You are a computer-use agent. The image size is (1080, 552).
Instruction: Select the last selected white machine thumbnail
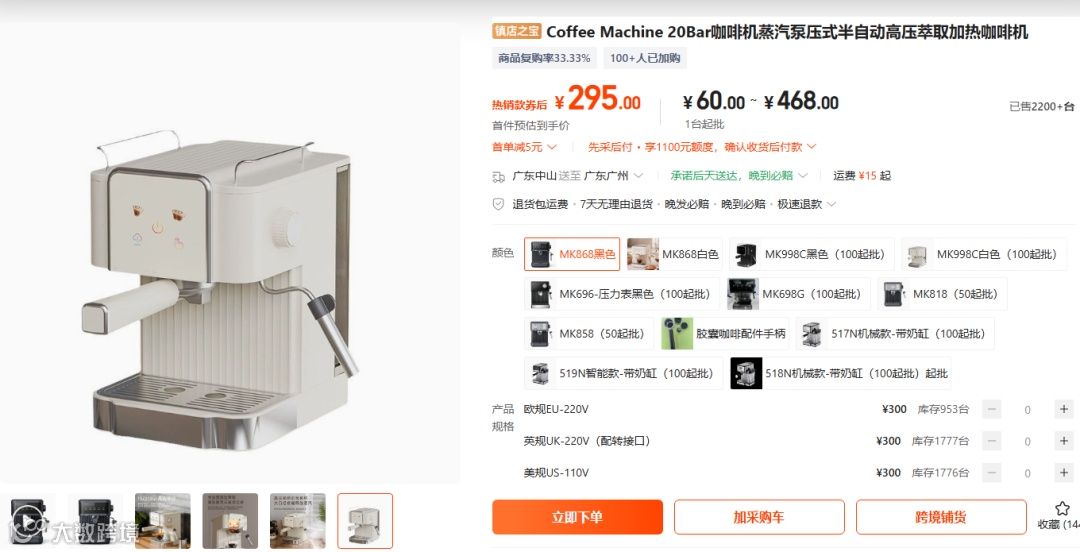pyautogui.click(x=365, y=521)
